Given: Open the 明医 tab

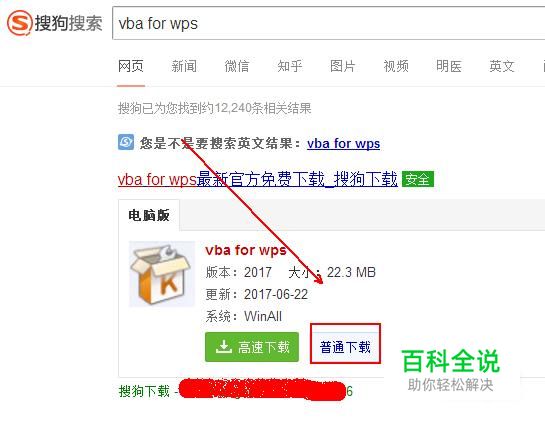Looking at the screenshot, I should click(x=449, y=66).
